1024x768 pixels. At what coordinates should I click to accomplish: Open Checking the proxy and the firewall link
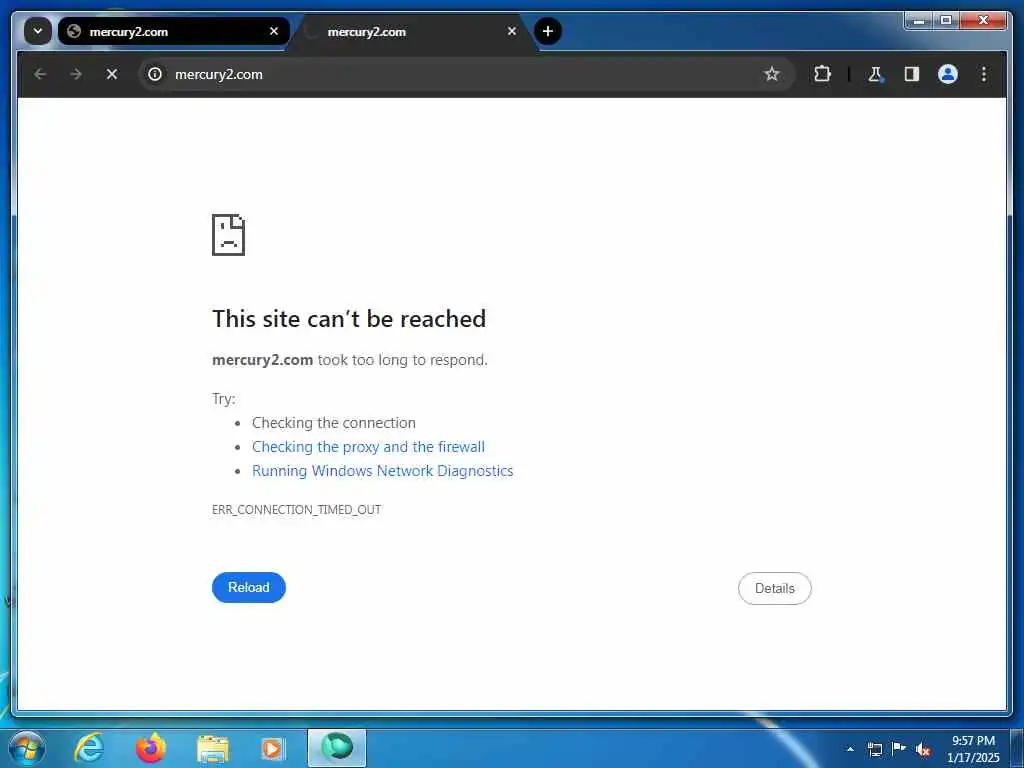pyautogui.click(x=368, y=447)
